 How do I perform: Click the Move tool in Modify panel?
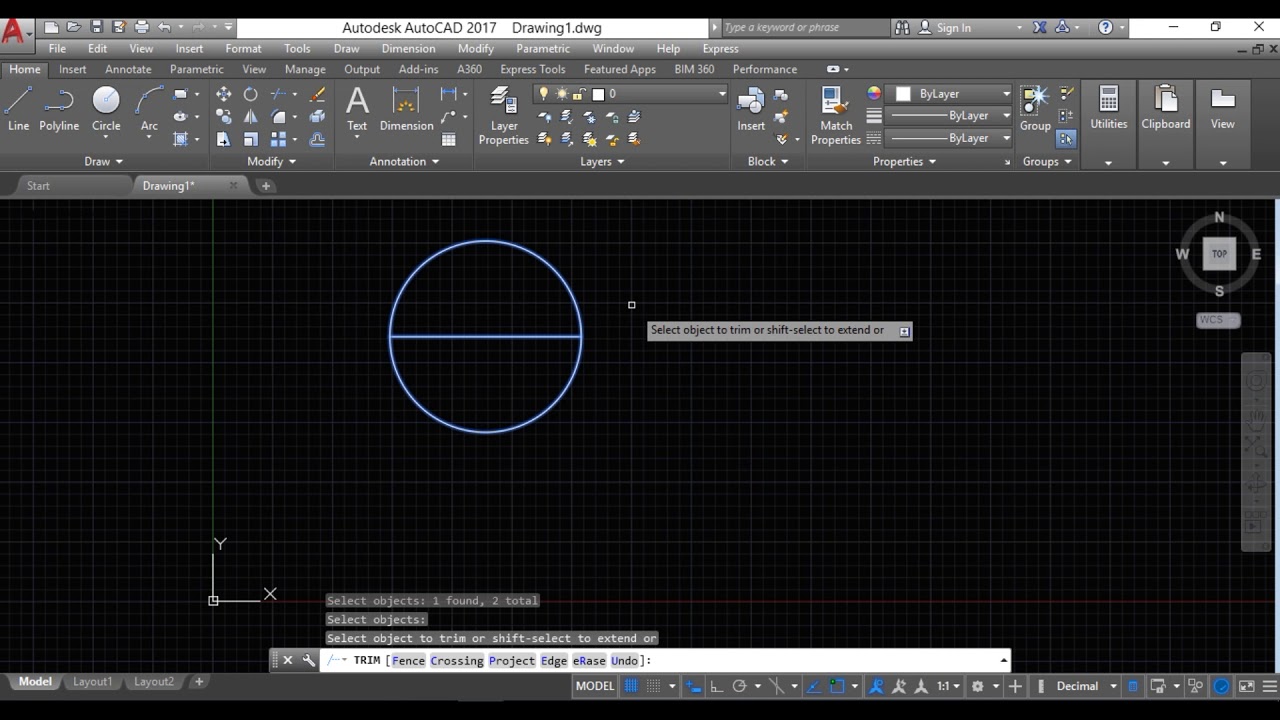click(223, 94)
